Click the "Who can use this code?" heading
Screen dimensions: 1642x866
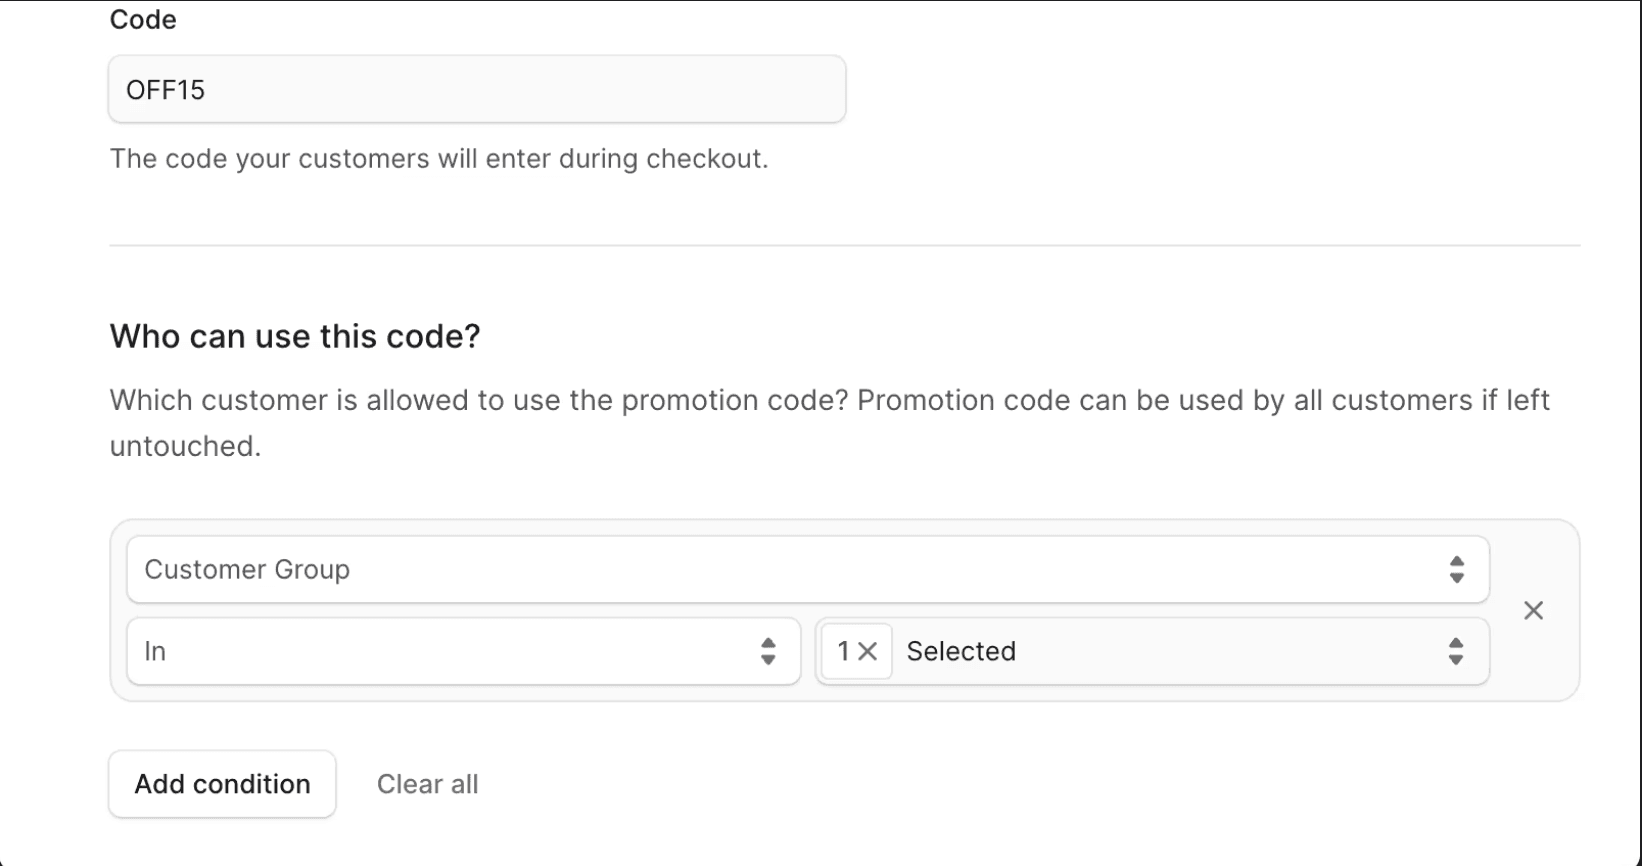click(295, 336)
